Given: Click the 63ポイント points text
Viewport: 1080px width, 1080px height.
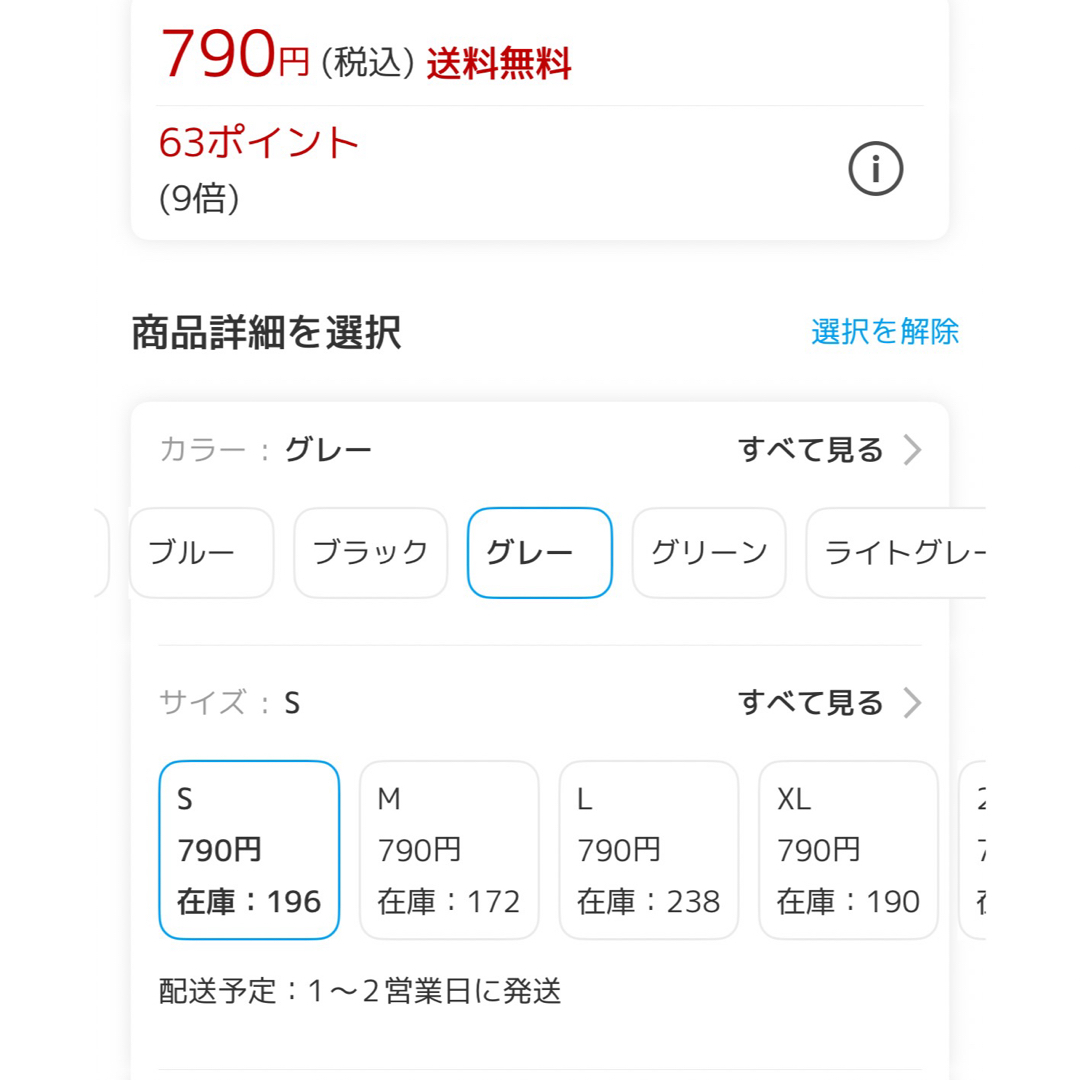Looking at the screenshot, I should tap(259, 143).
